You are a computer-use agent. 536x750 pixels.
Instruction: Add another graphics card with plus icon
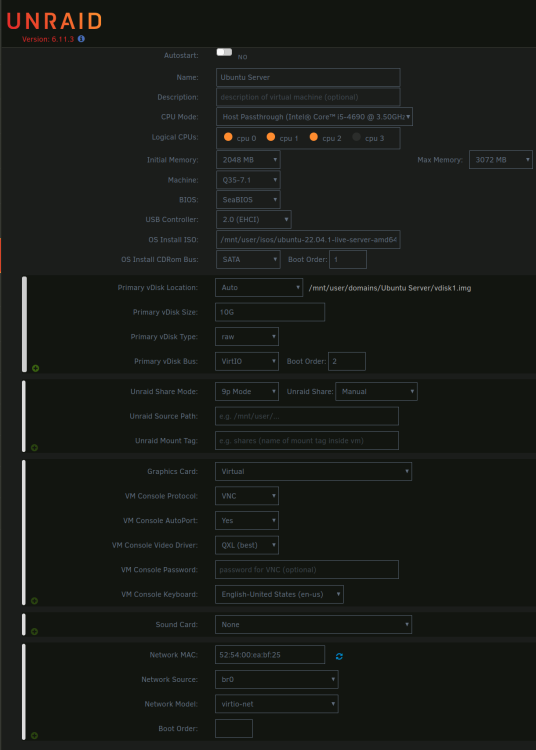point(34,600)
